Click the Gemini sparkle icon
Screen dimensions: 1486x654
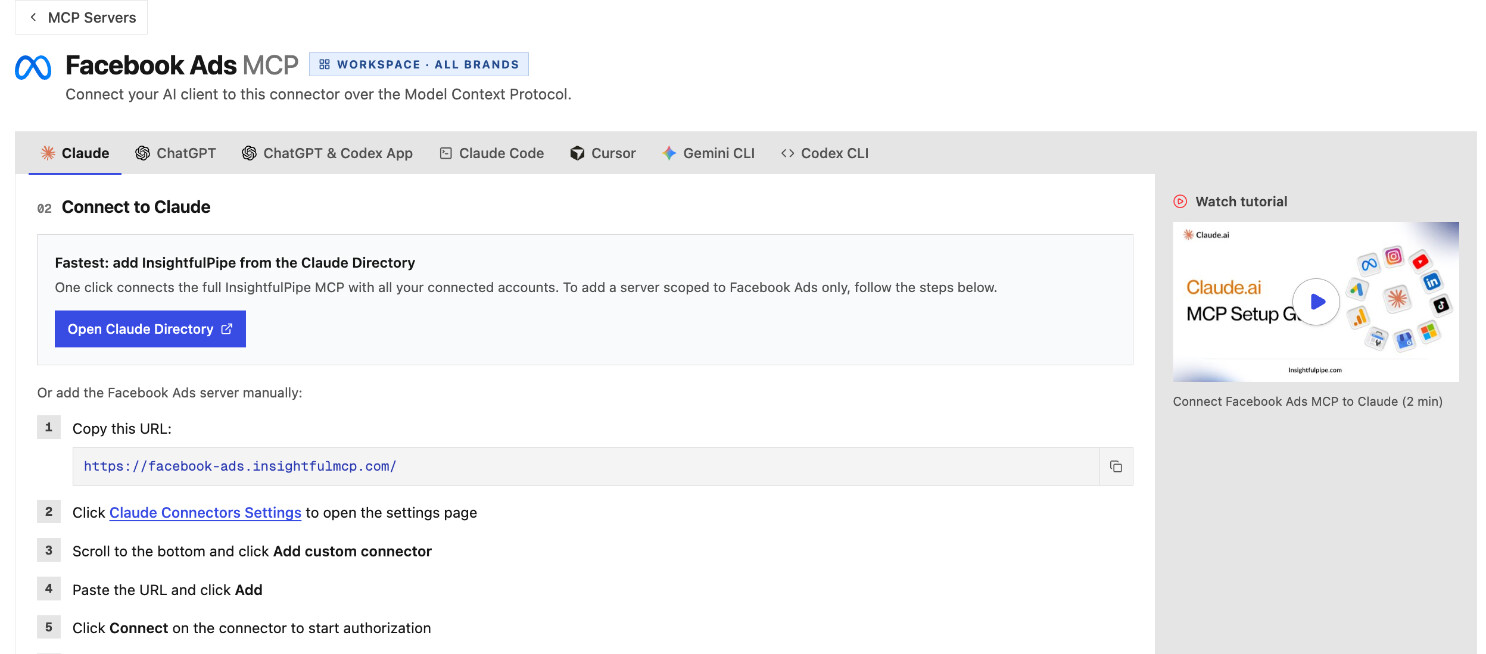tap(670, 153)
